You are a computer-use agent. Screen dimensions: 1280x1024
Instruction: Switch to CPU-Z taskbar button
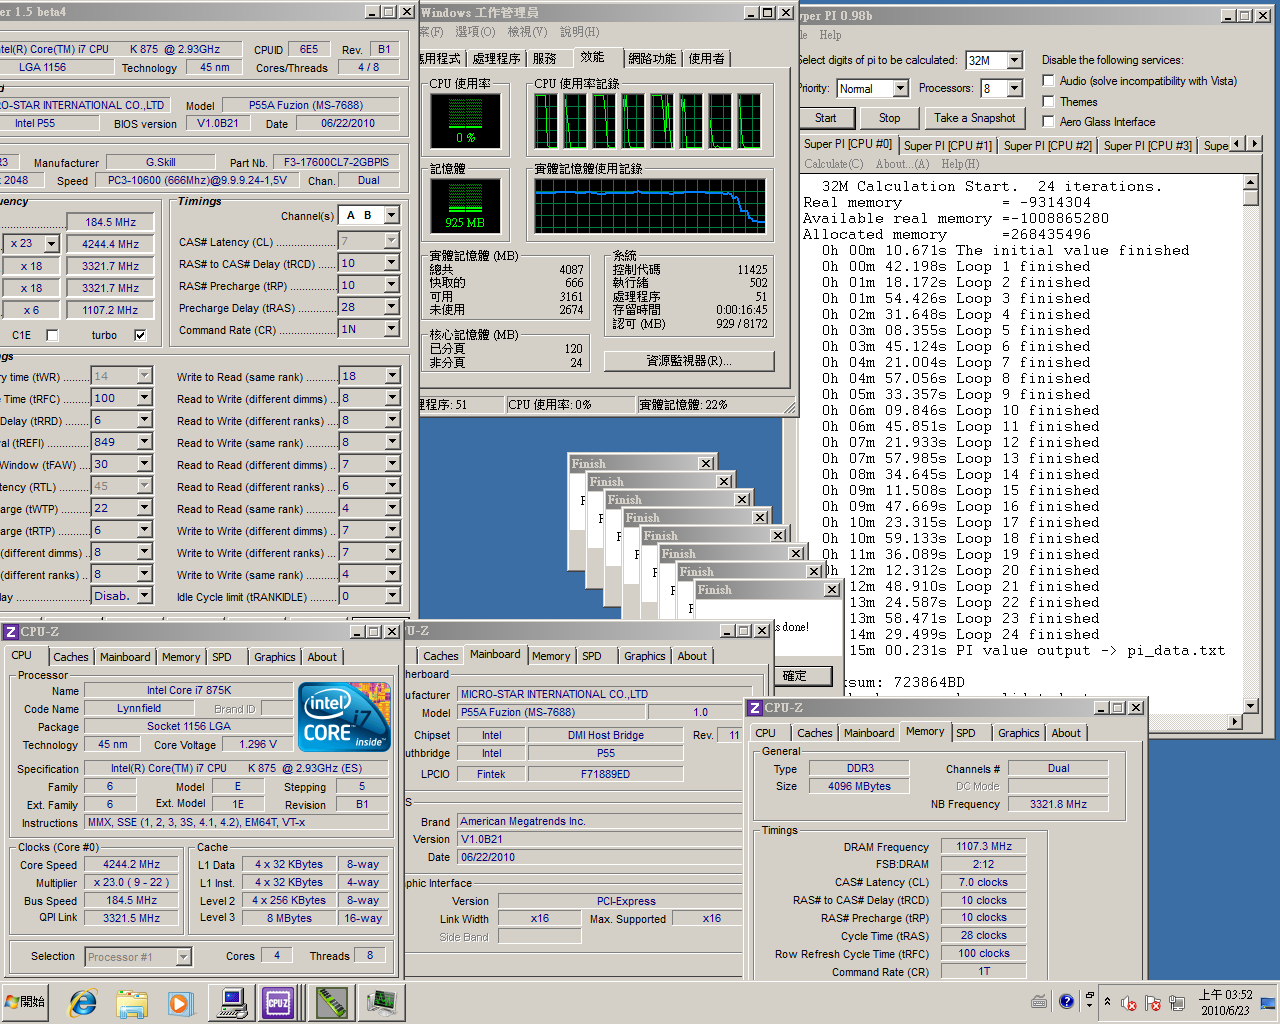point(279,1002)
